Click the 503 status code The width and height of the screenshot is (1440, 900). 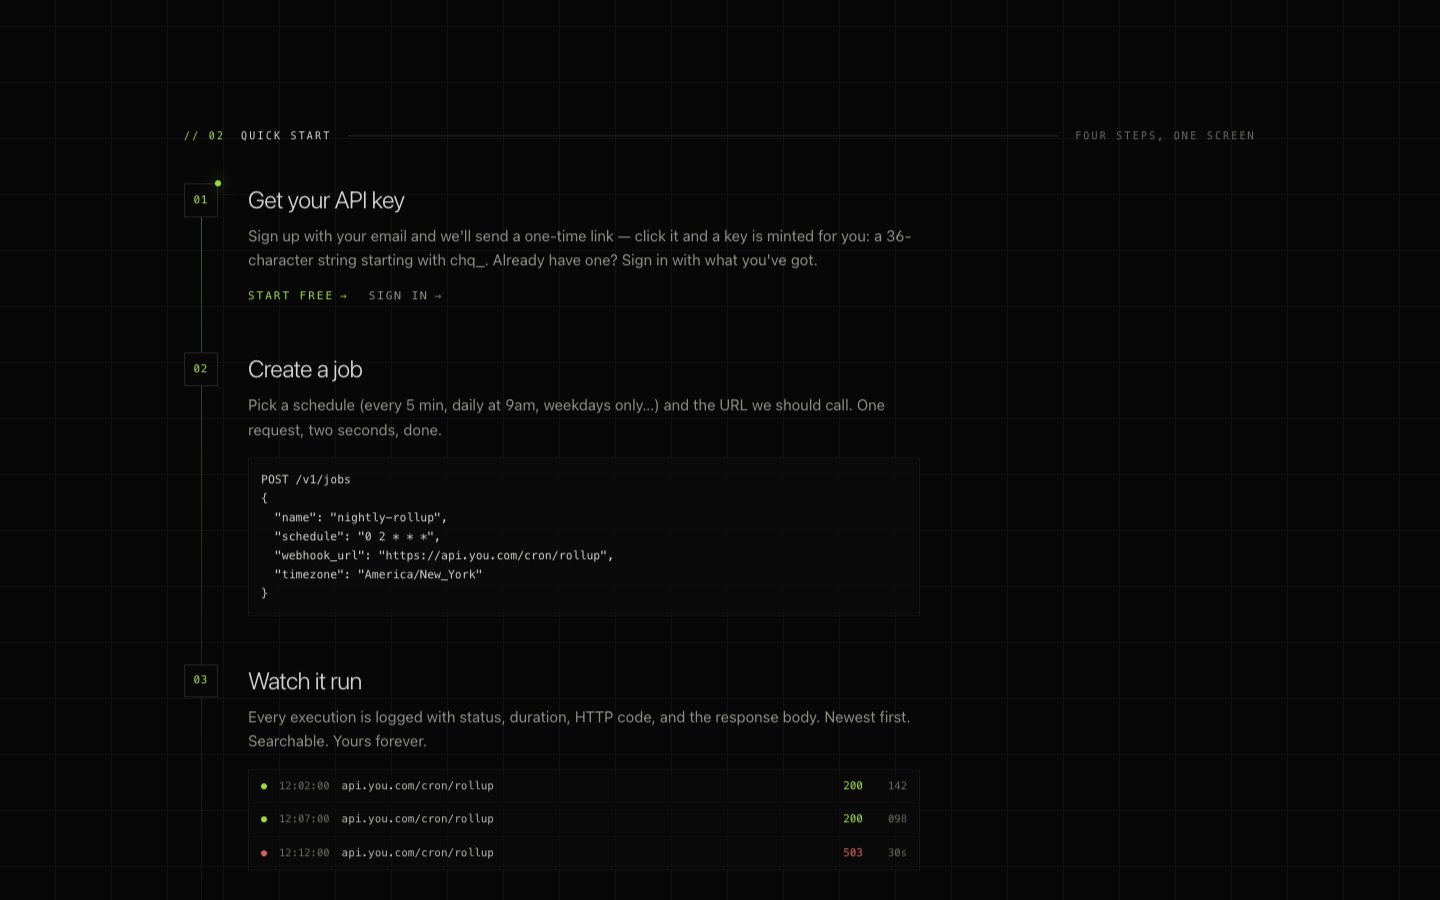(853, 853)
